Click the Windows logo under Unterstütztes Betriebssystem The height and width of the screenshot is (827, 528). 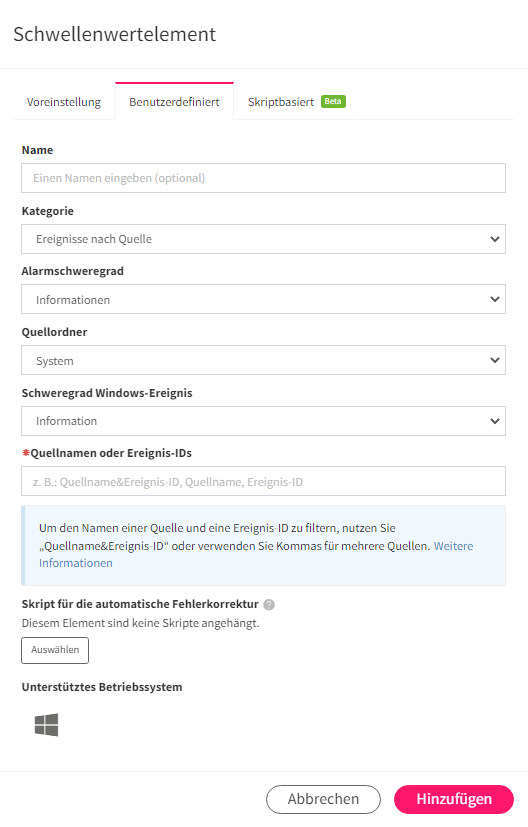pos(46,725)
